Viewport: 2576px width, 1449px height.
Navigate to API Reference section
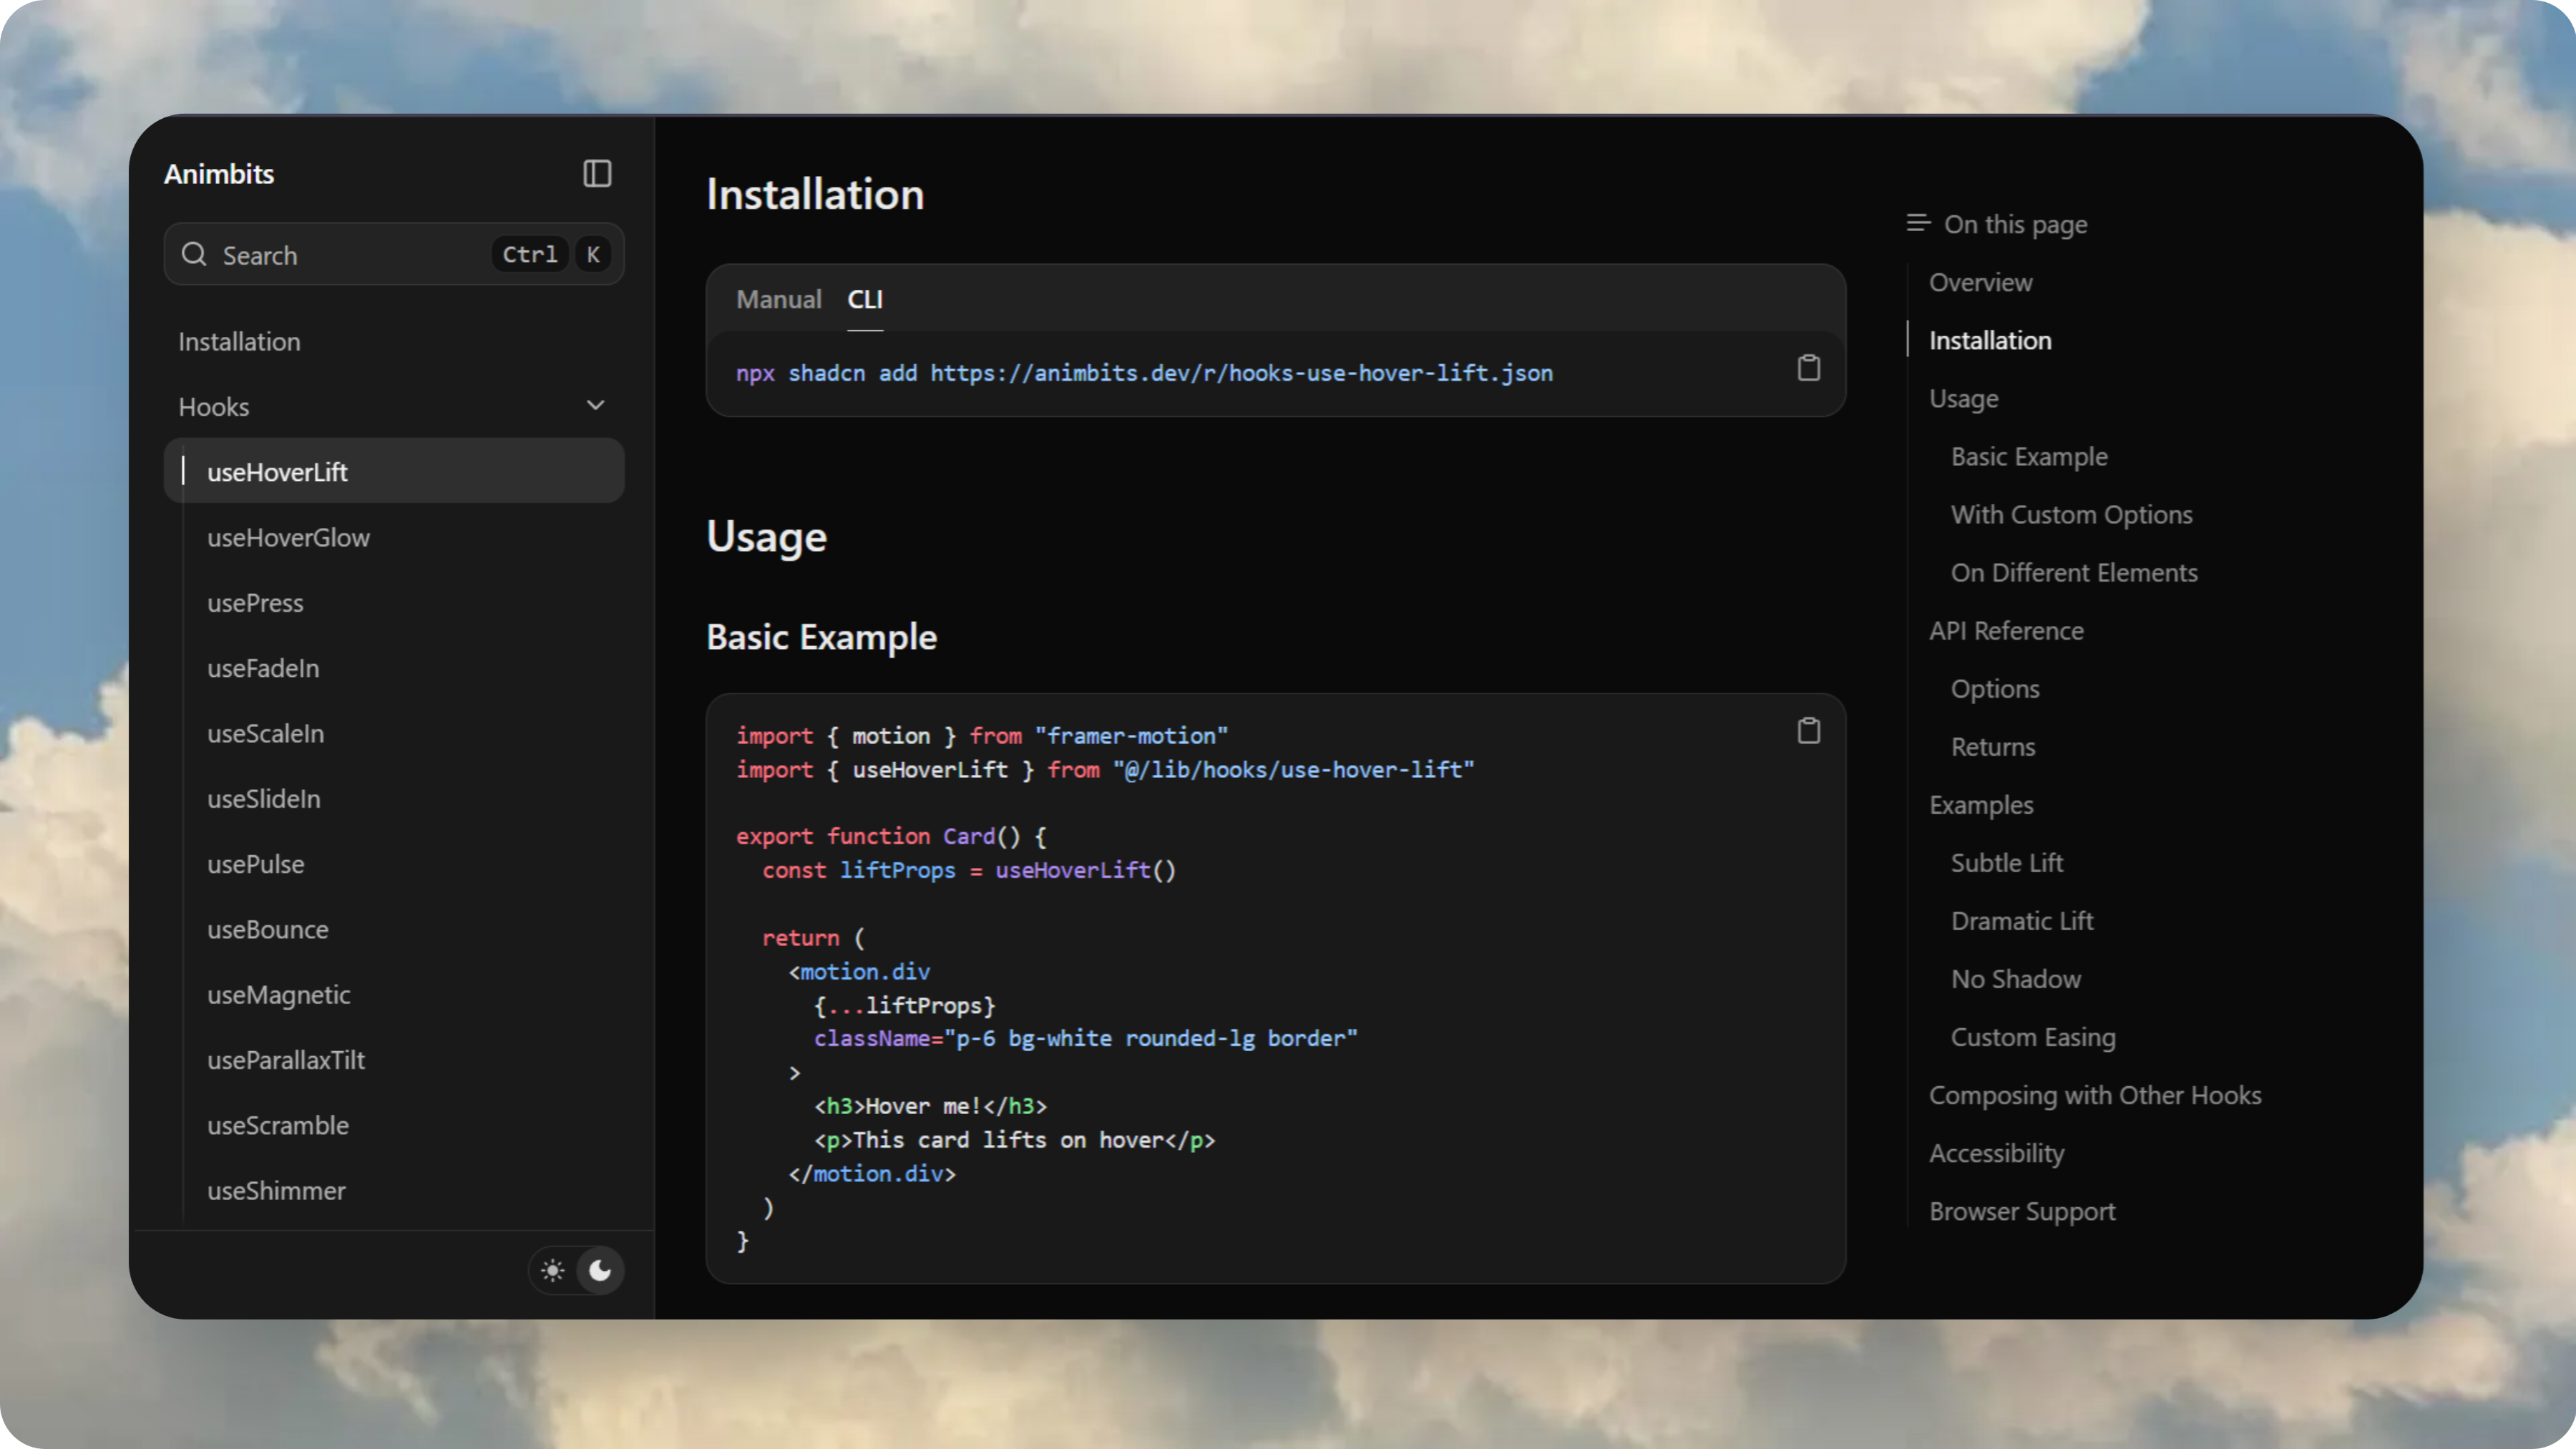click(x=2006, y=630)
